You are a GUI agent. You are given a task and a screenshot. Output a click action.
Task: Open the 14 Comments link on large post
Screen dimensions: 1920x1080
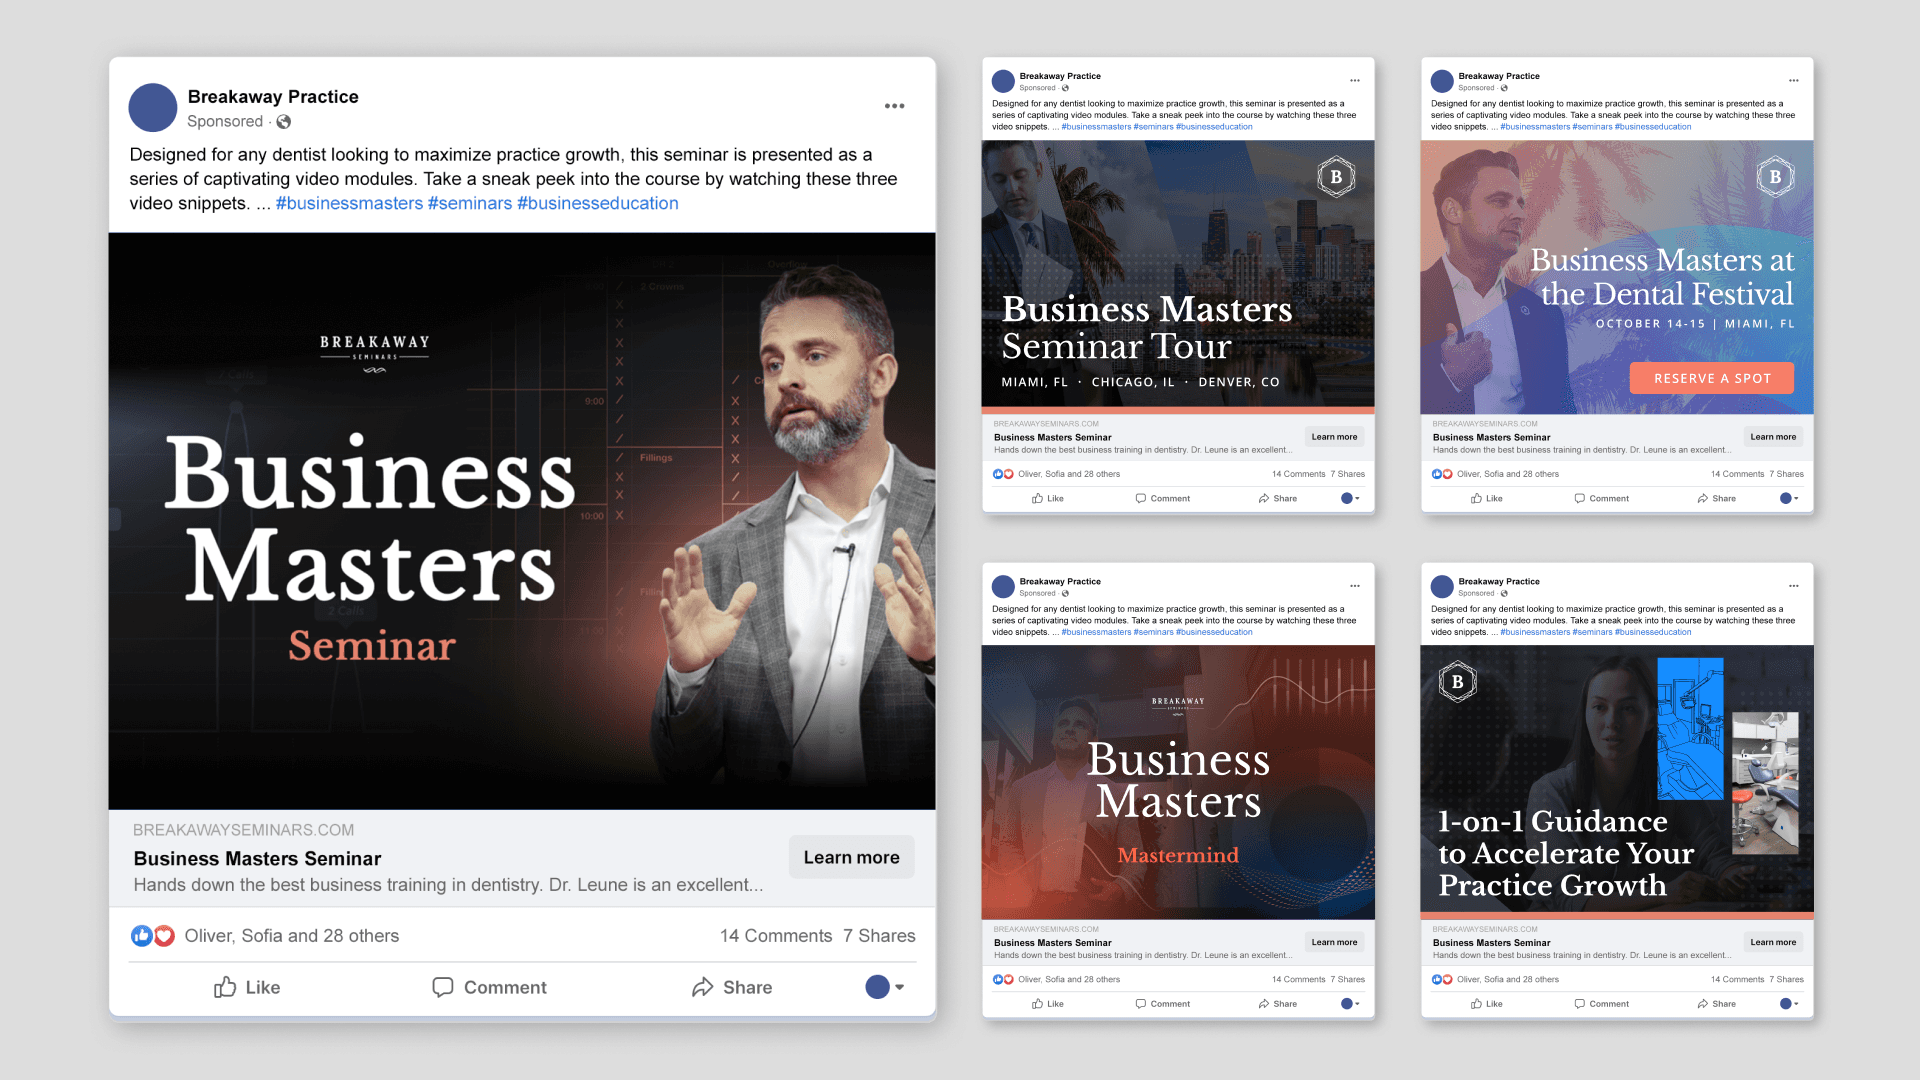[x=775, y=936]
